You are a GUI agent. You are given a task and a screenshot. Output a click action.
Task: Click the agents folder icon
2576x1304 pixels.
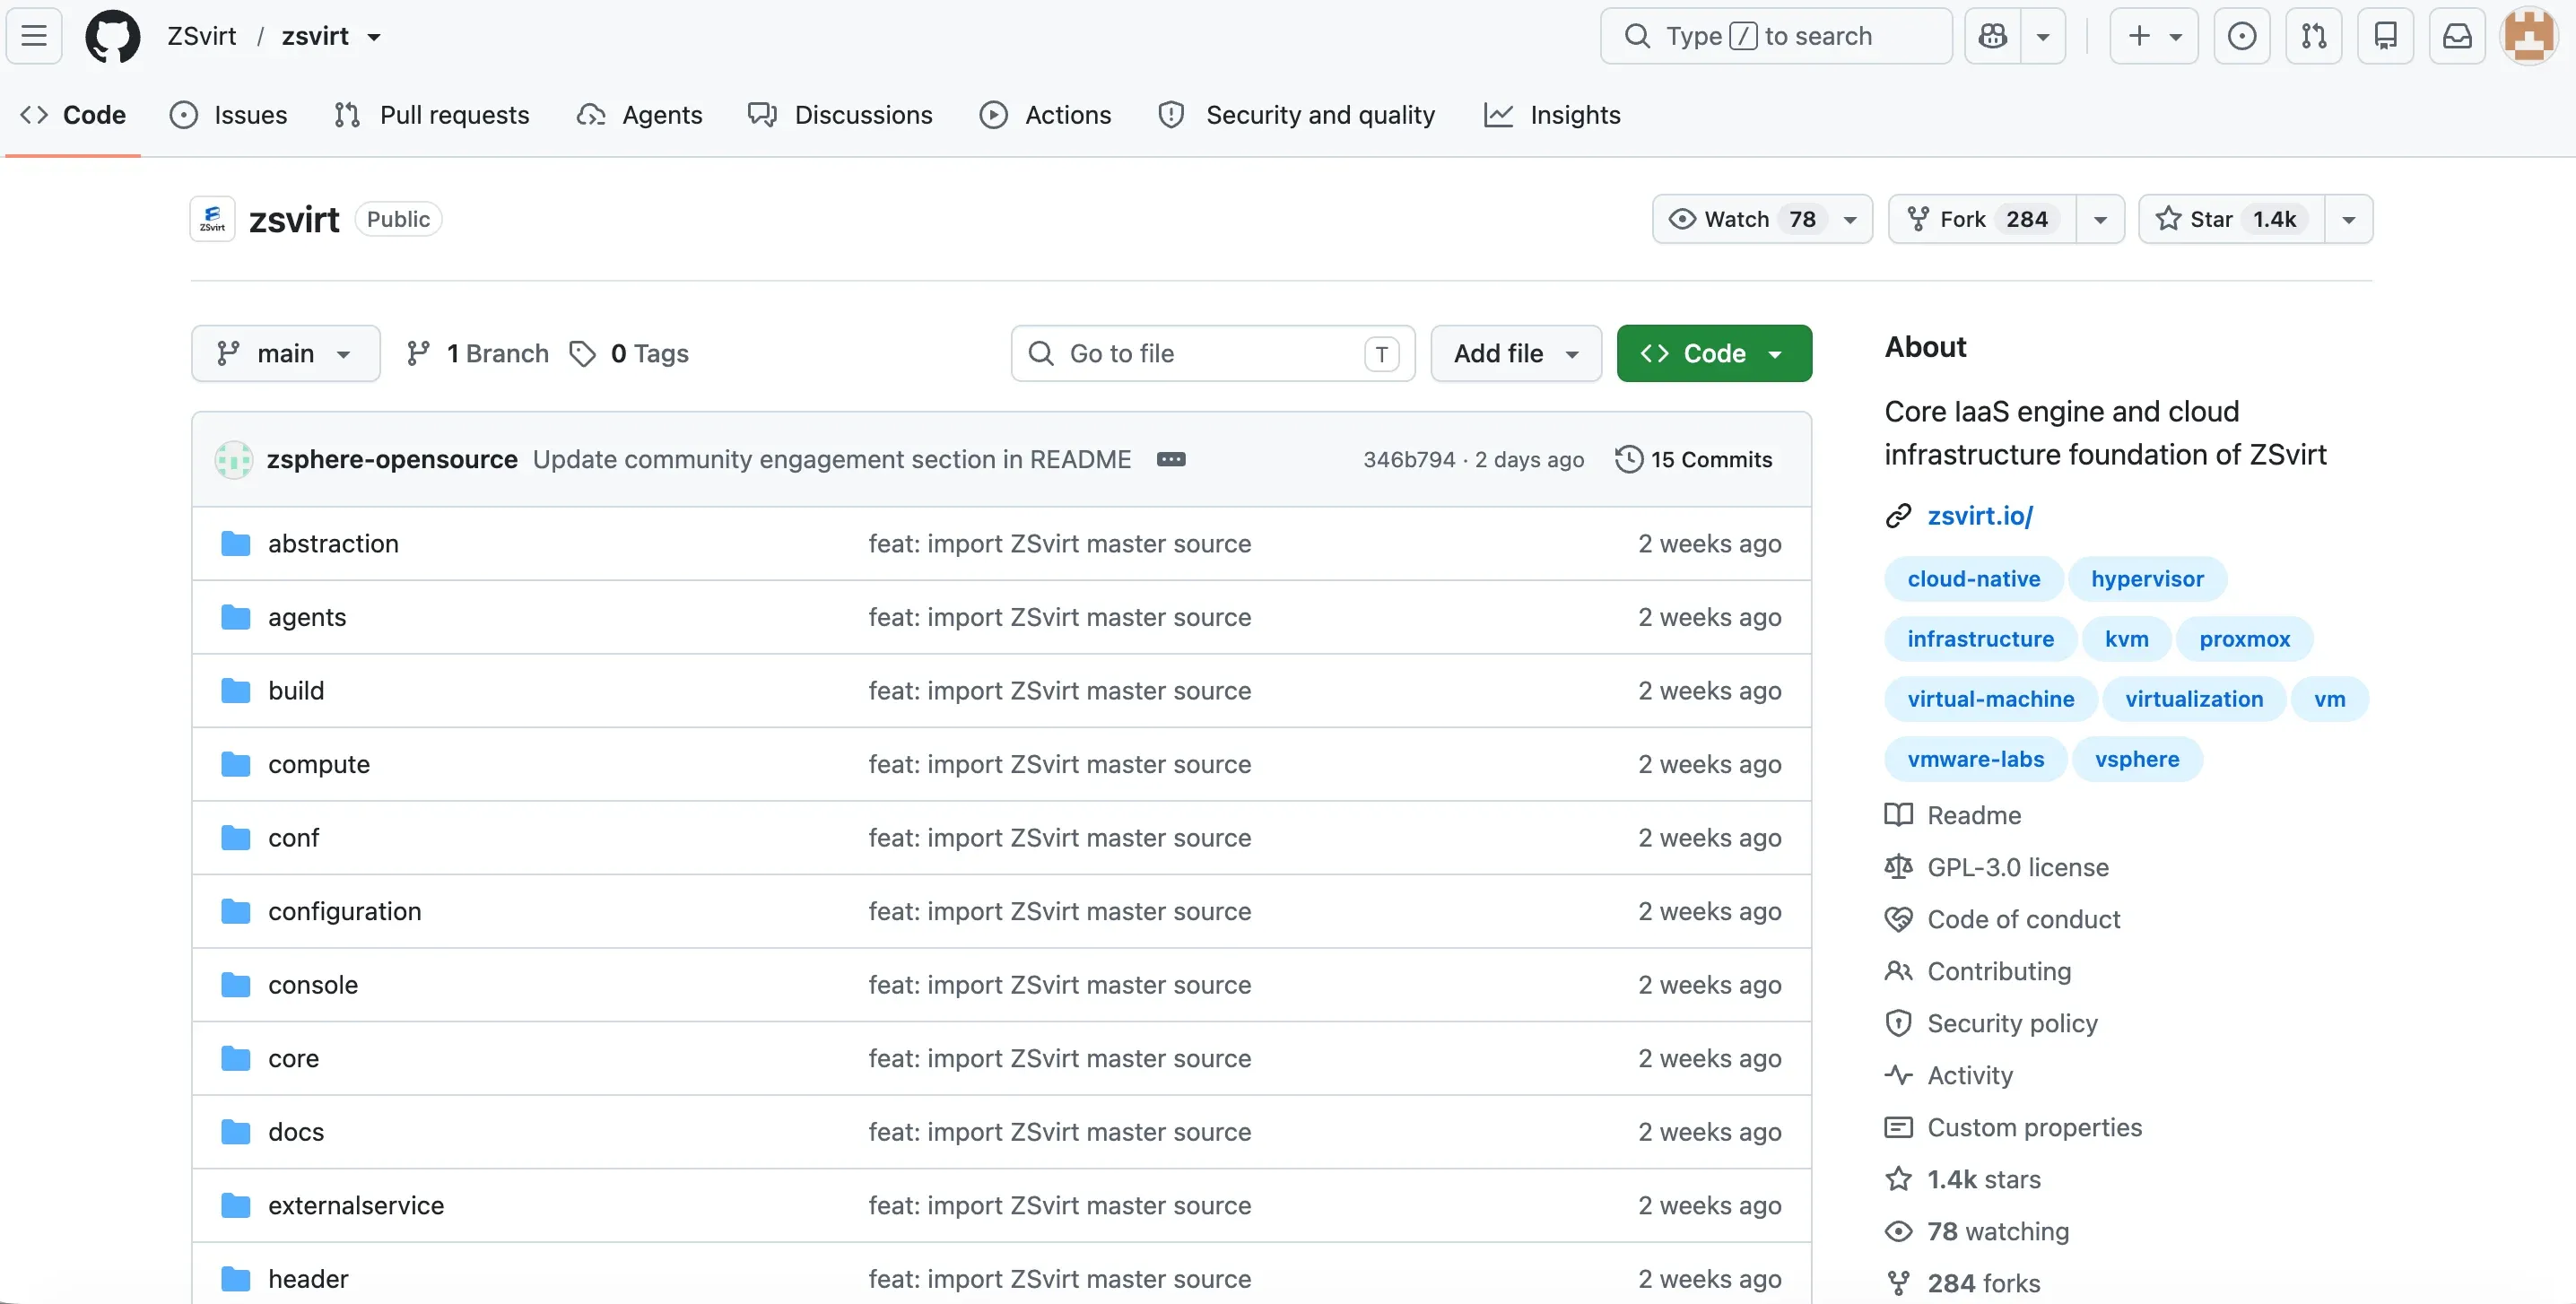tap(236, 618)
